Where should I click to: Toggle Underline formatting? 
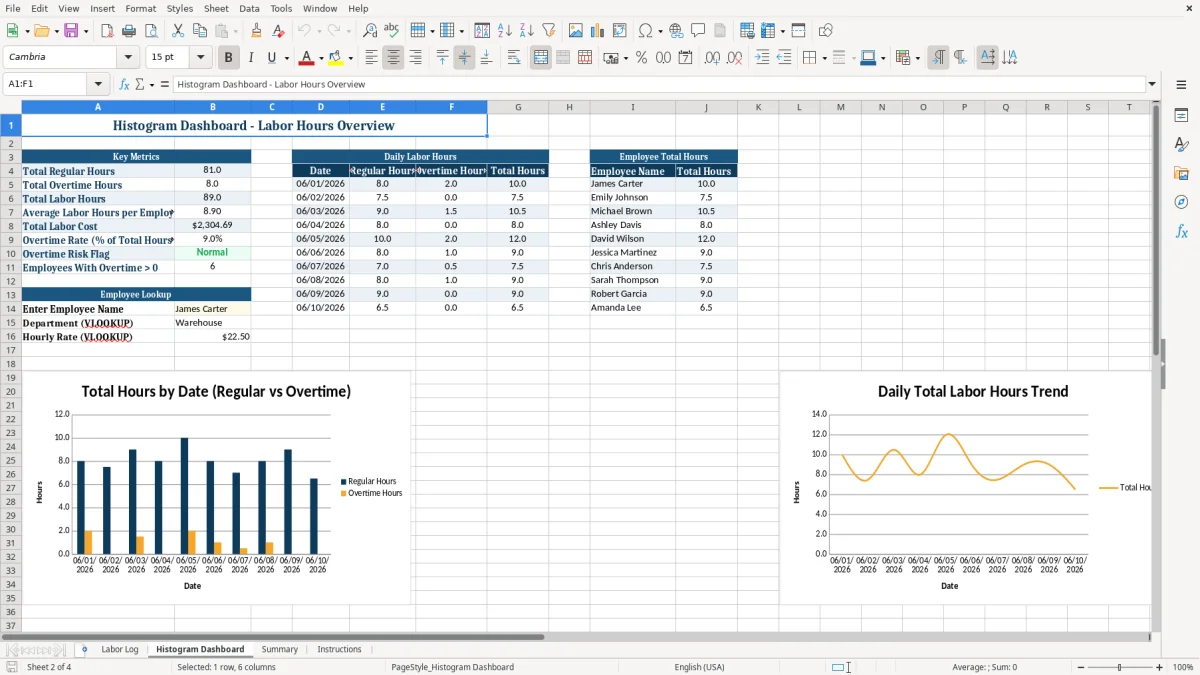point(270,58)
